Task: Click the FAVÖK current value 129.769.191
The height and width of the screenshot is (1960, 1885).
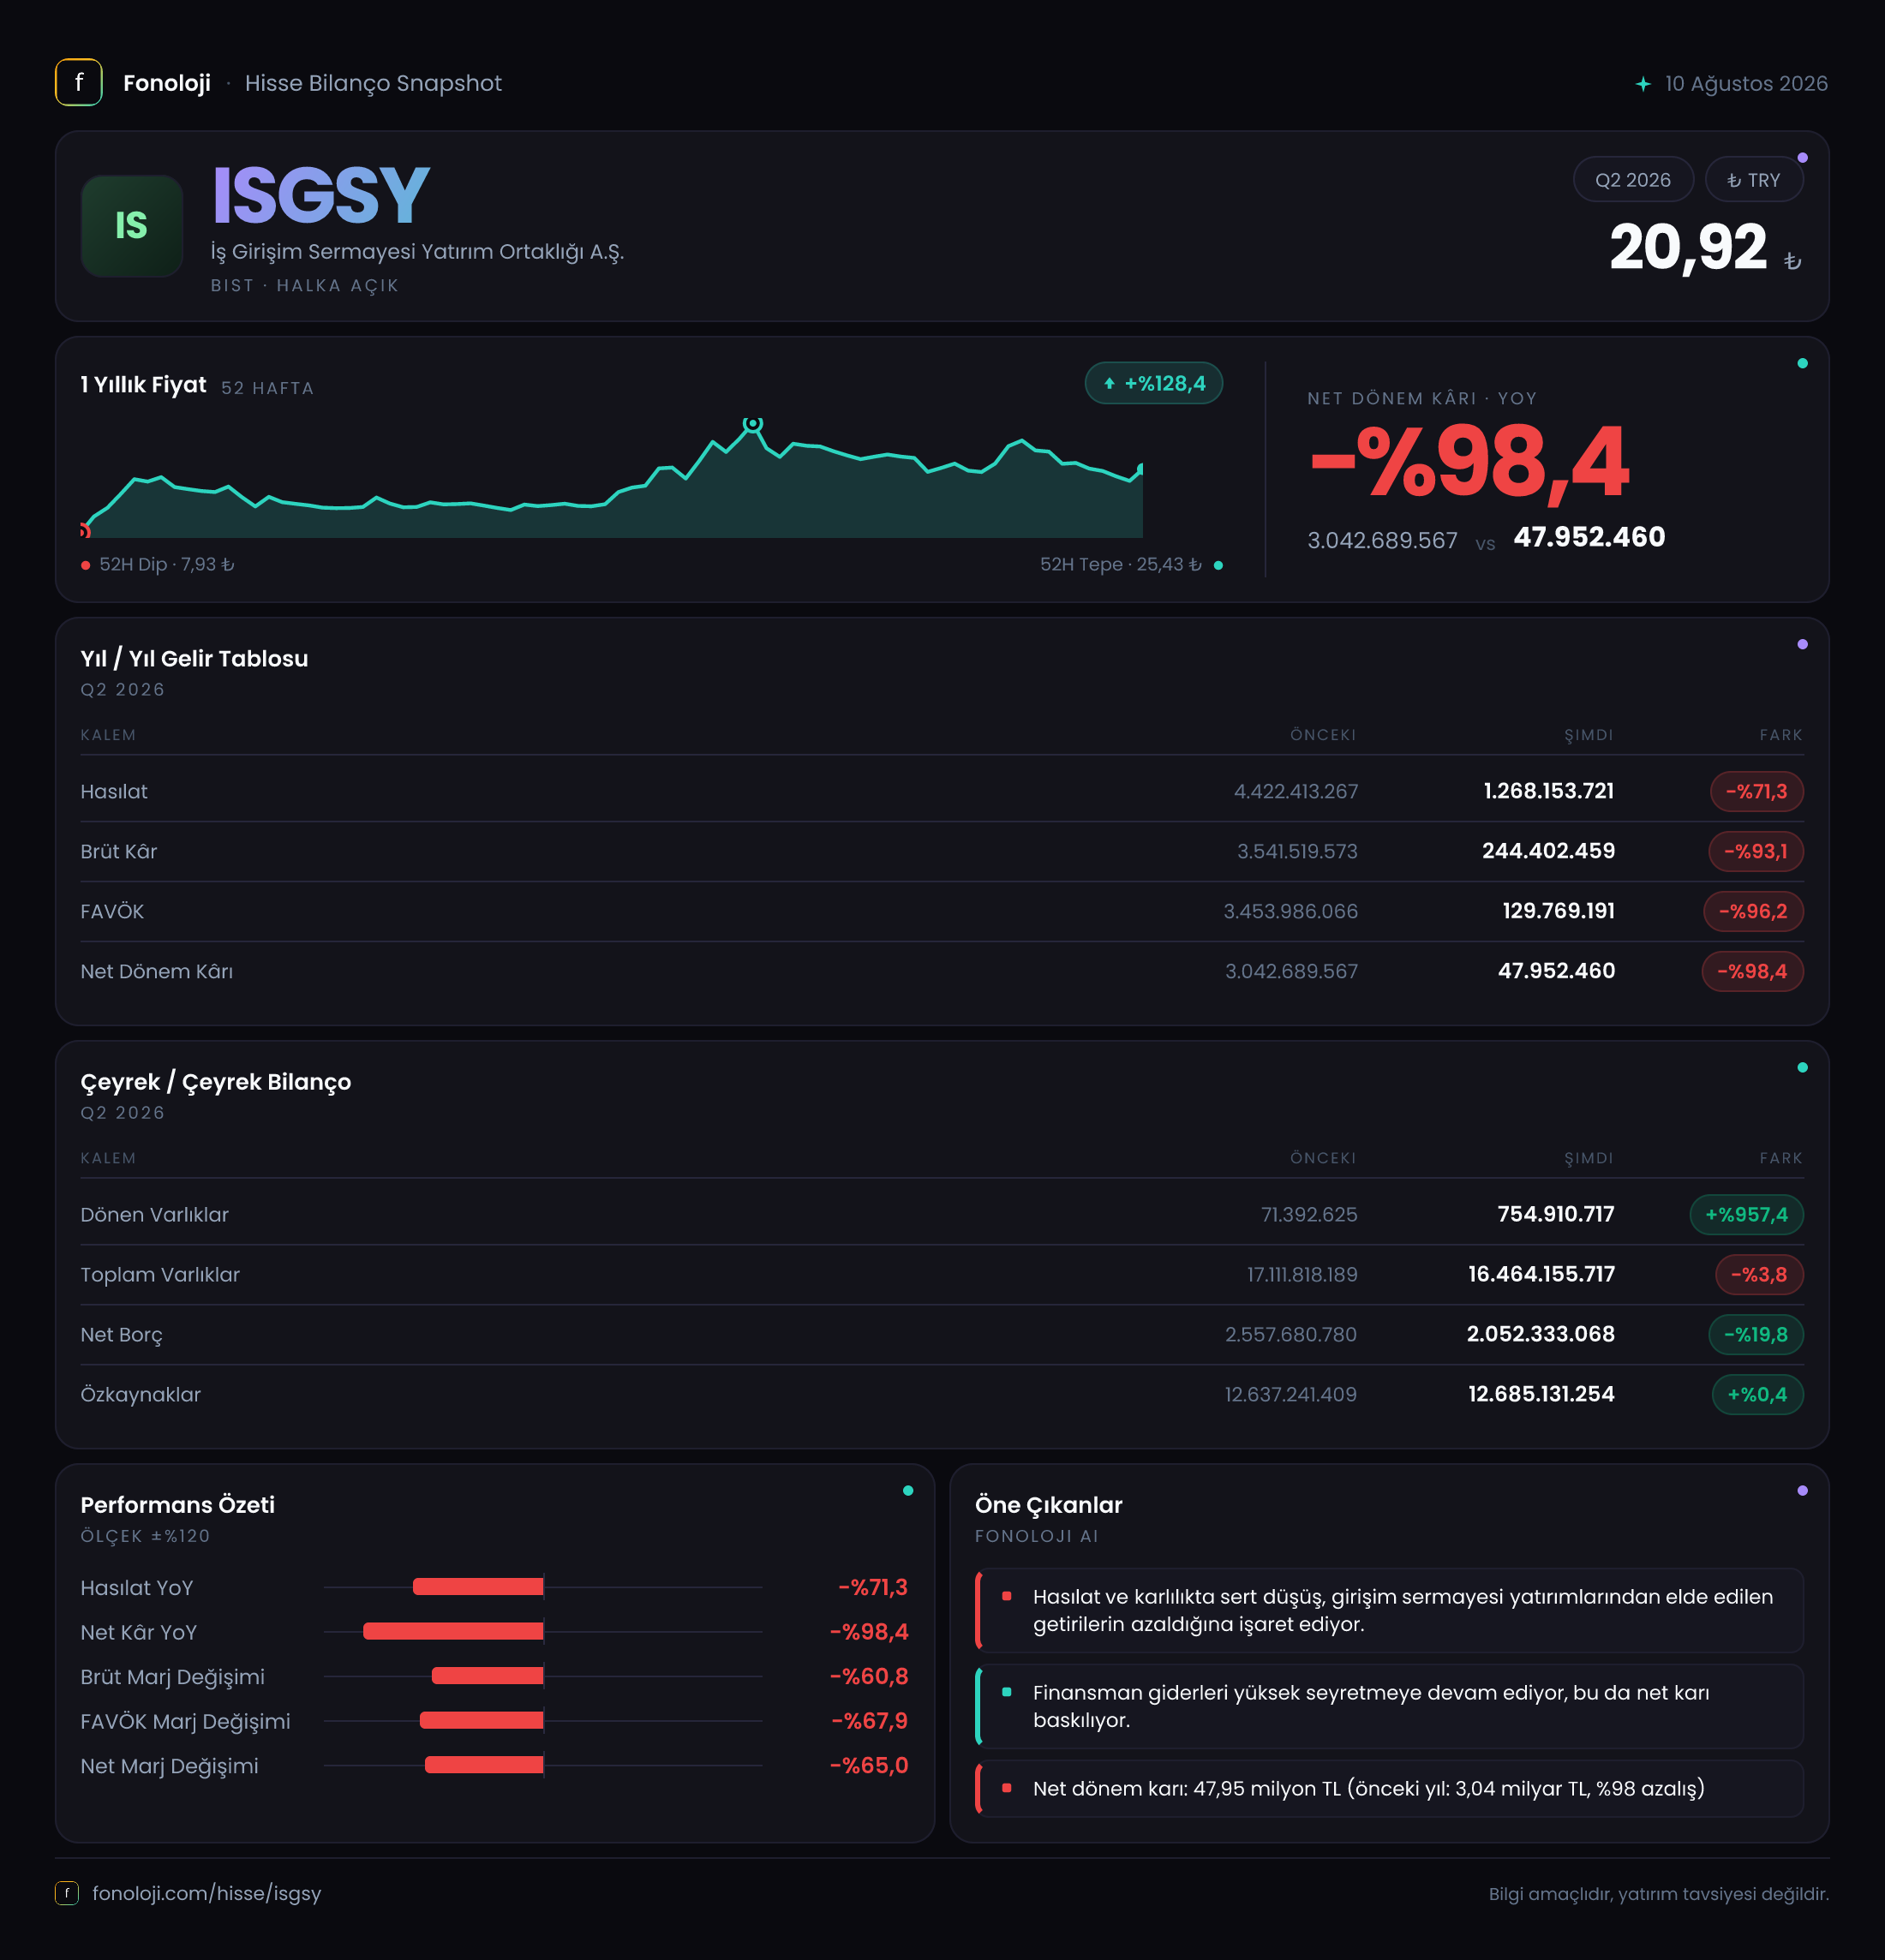Action: (1558, 911)
